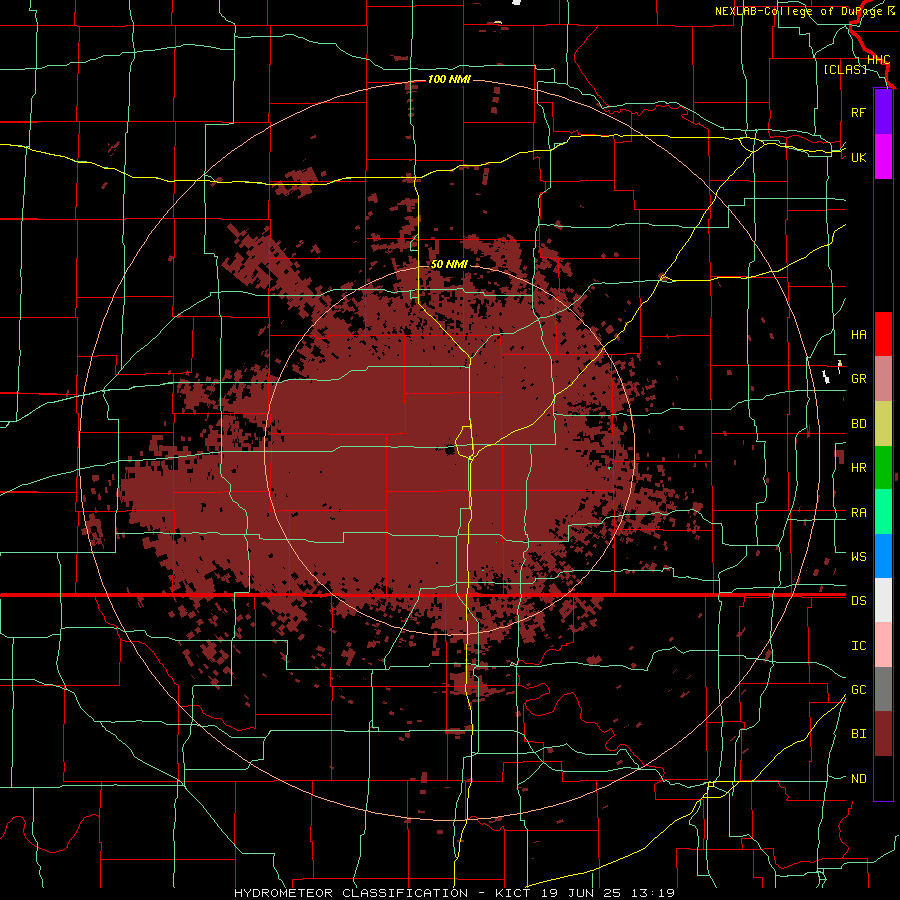This screenshot has height=900, width=900.
Task: Select the GC legend label
Action: pyautogui.click(x=858, y=690)
